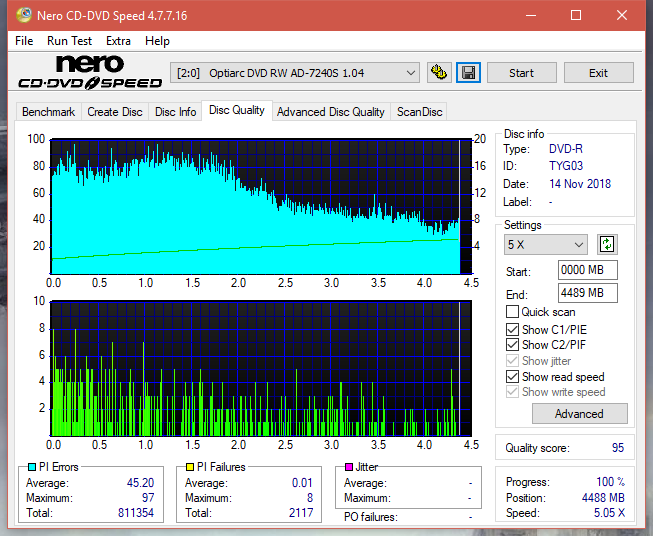Click PI Failures total 2117
Image resolution: width=653 pixels, height=536 pixels.
(301, 513)
